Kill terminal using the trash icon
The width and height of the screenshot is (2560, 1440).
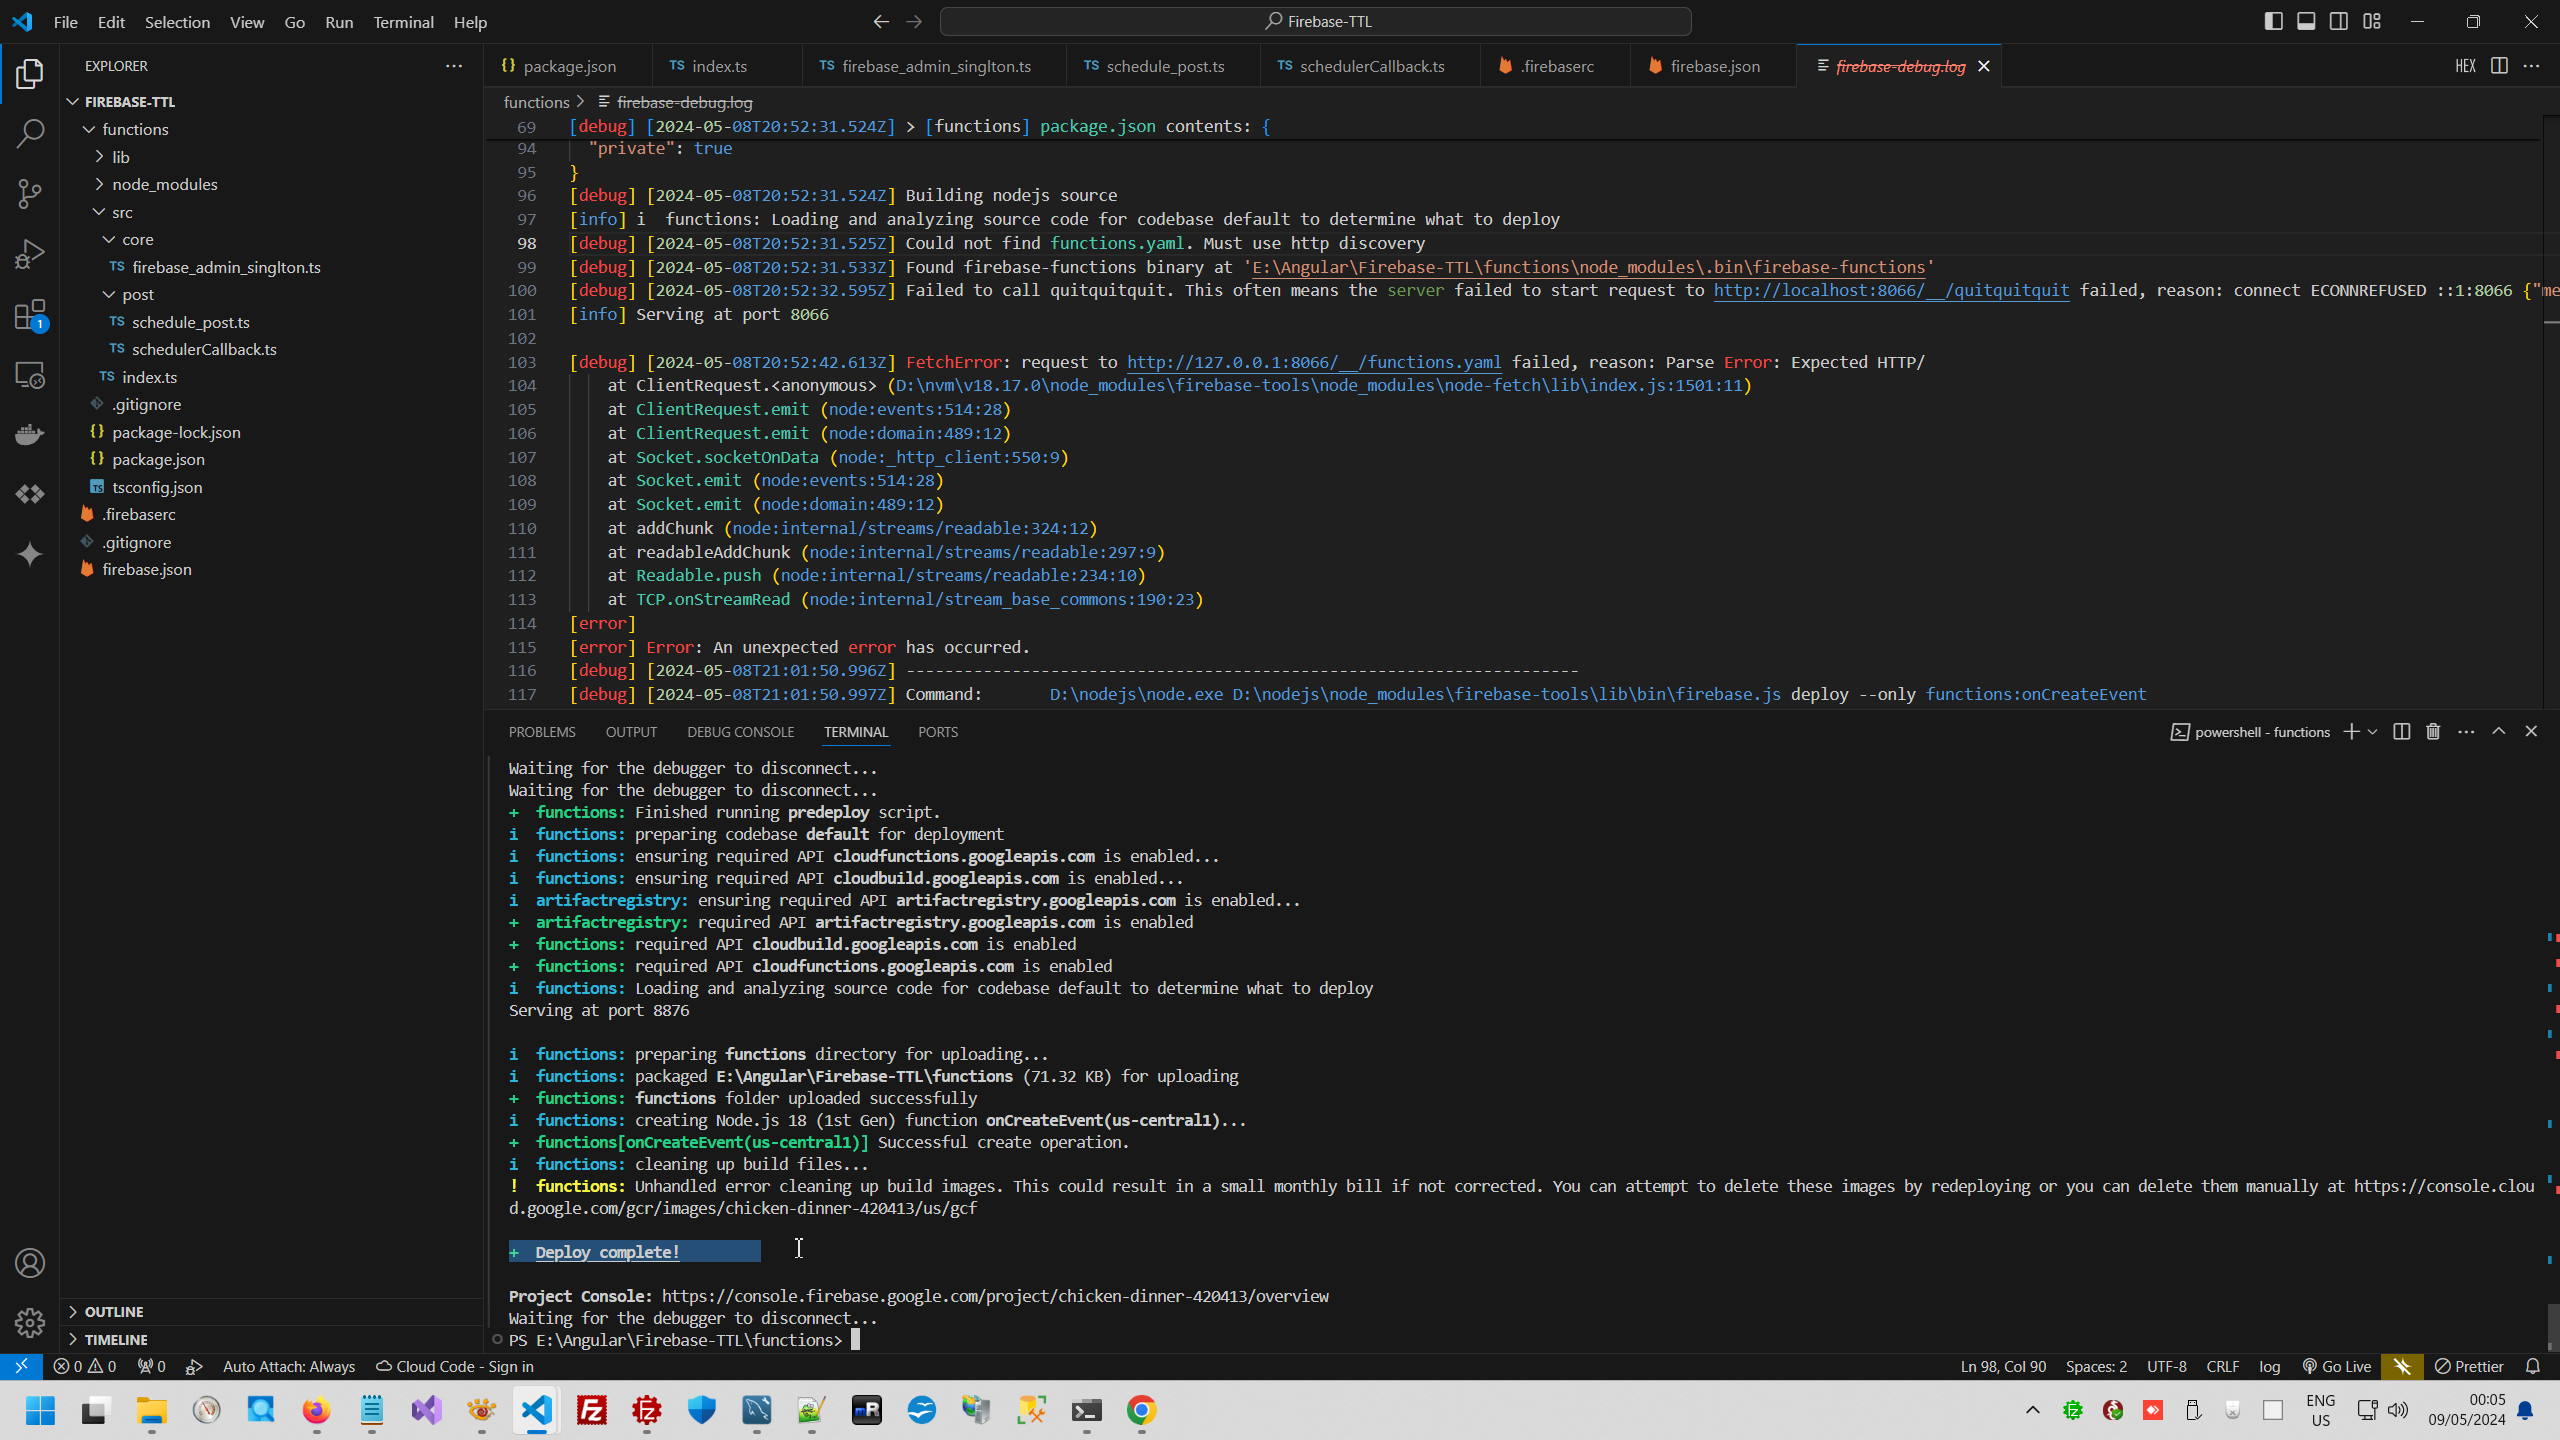2433,732
